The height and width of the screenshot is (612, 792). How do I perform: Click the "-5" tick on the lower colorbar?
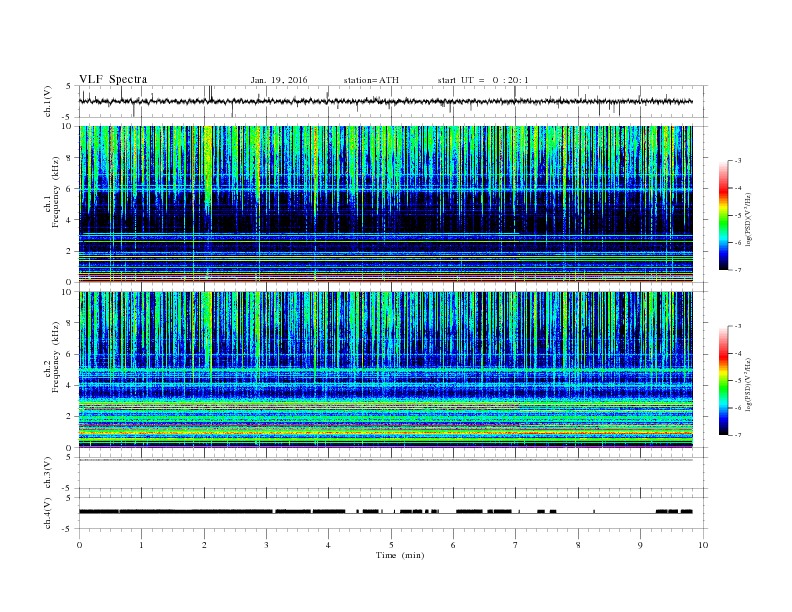tap(738, 380)
